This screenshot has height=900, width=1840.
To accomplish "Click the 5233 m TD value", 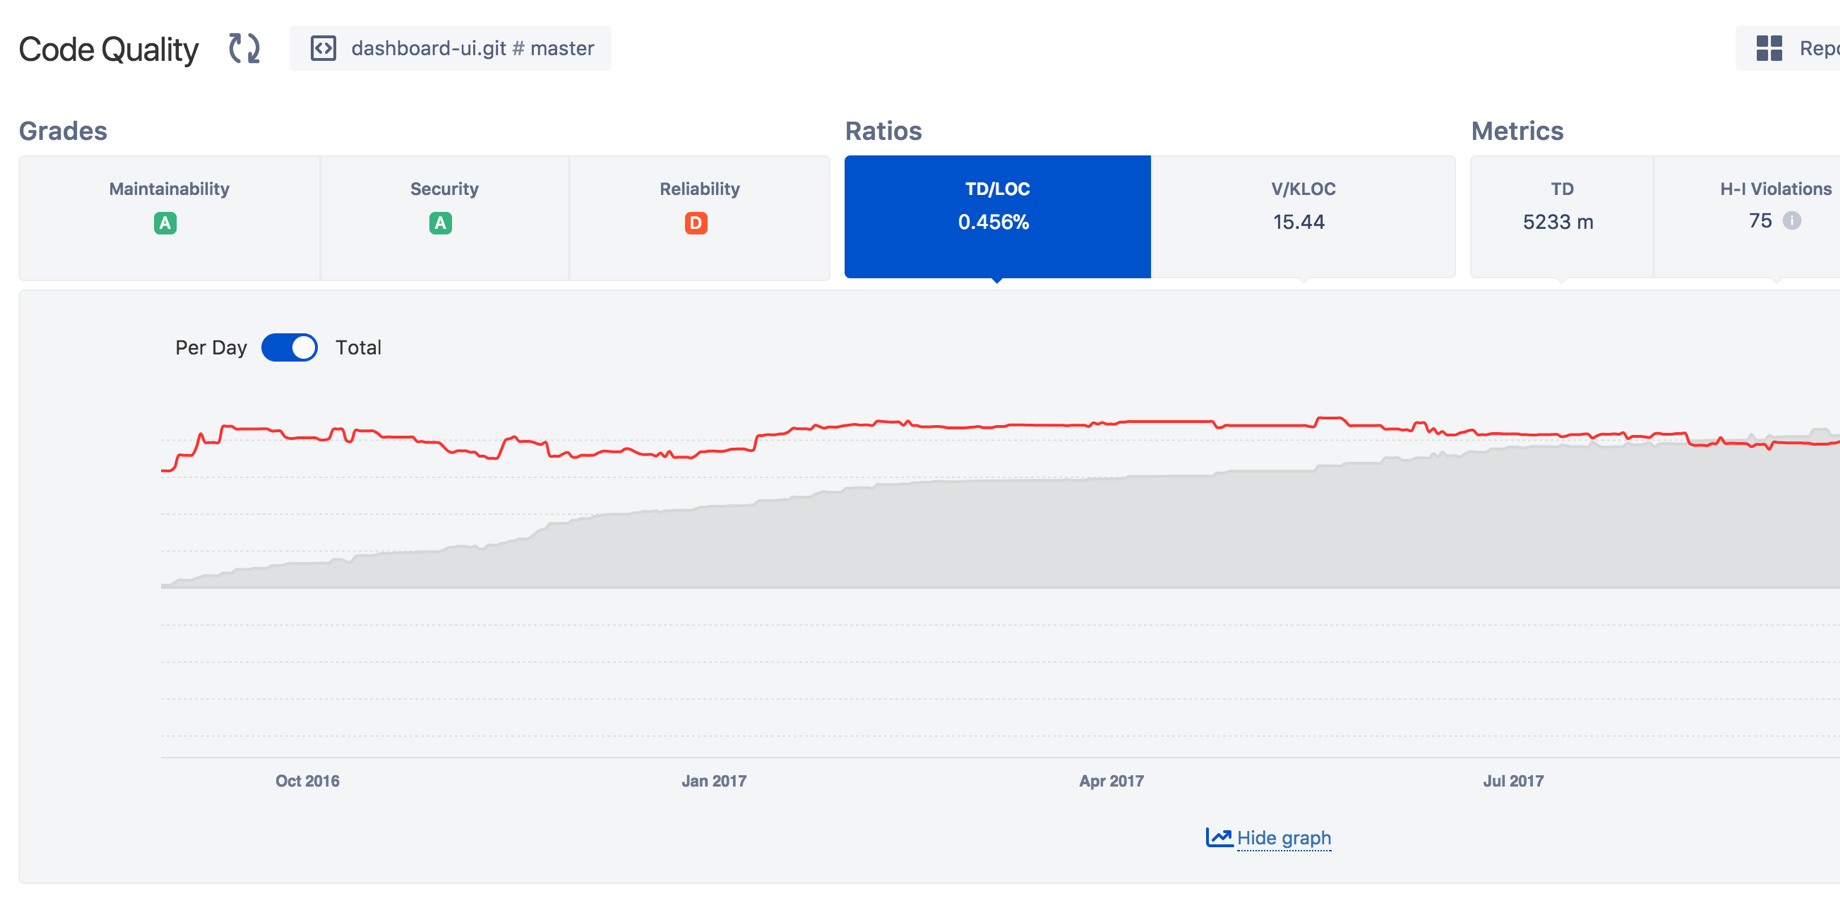I will pyautogui.click(x=1558, y=222).
